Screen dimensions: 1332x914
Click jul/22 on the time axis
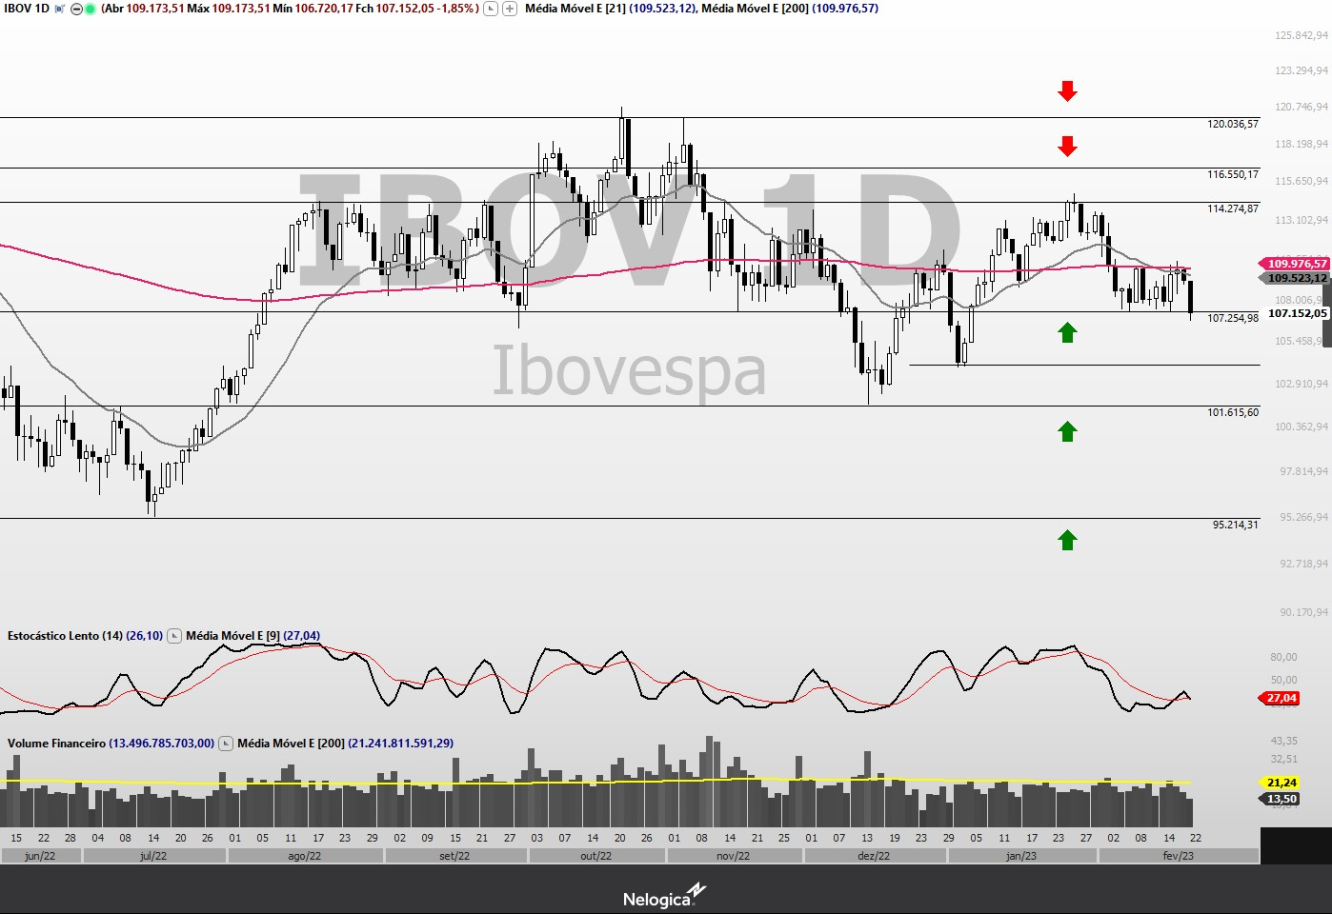tap(154, 856)
